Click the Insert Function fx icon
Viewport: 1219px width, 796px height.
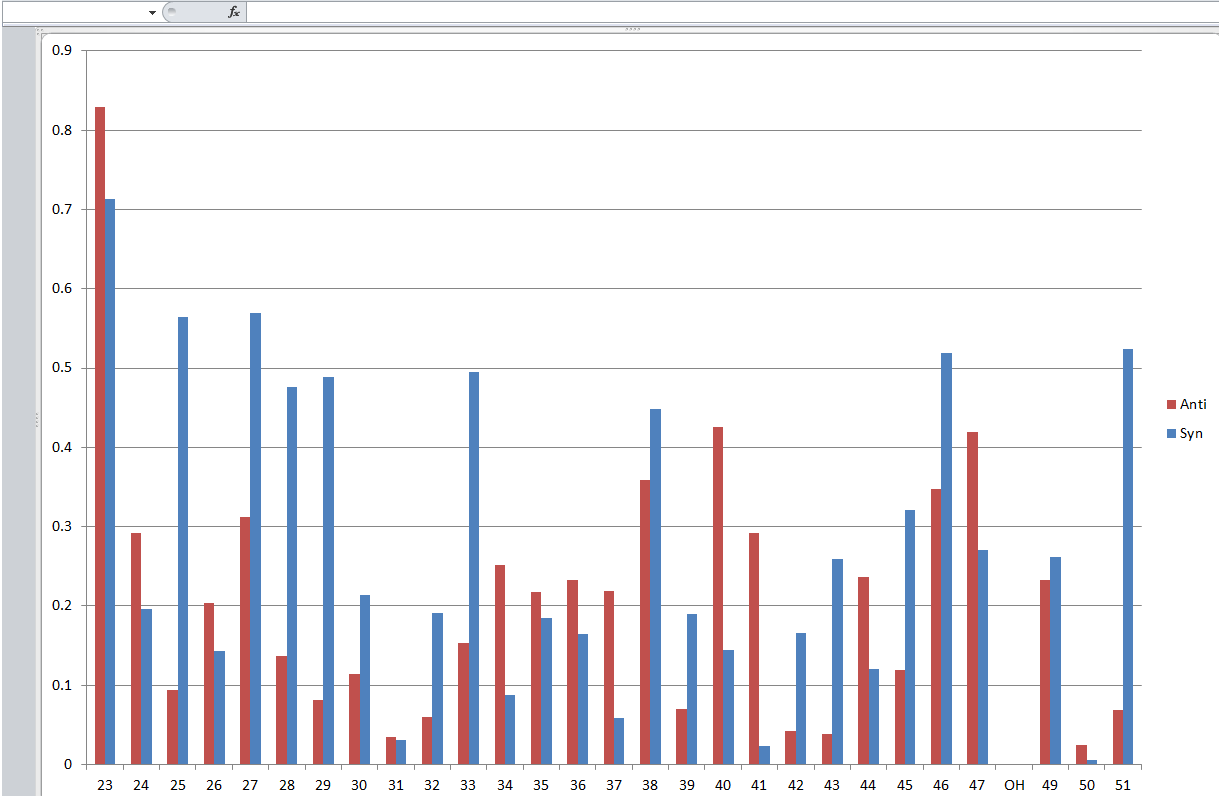(234, 12)
